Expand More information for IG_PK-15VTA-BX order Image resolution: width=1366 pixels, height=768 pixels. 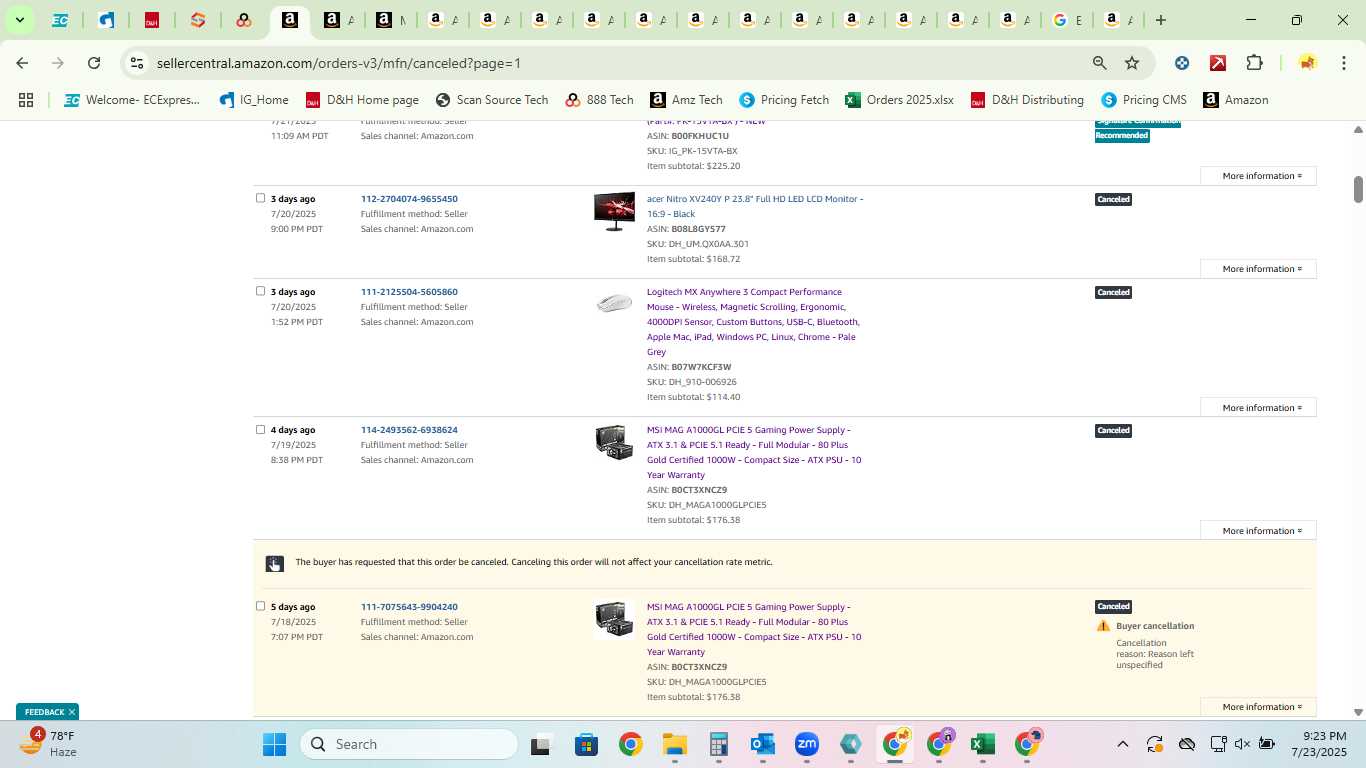click(1258, 176)
